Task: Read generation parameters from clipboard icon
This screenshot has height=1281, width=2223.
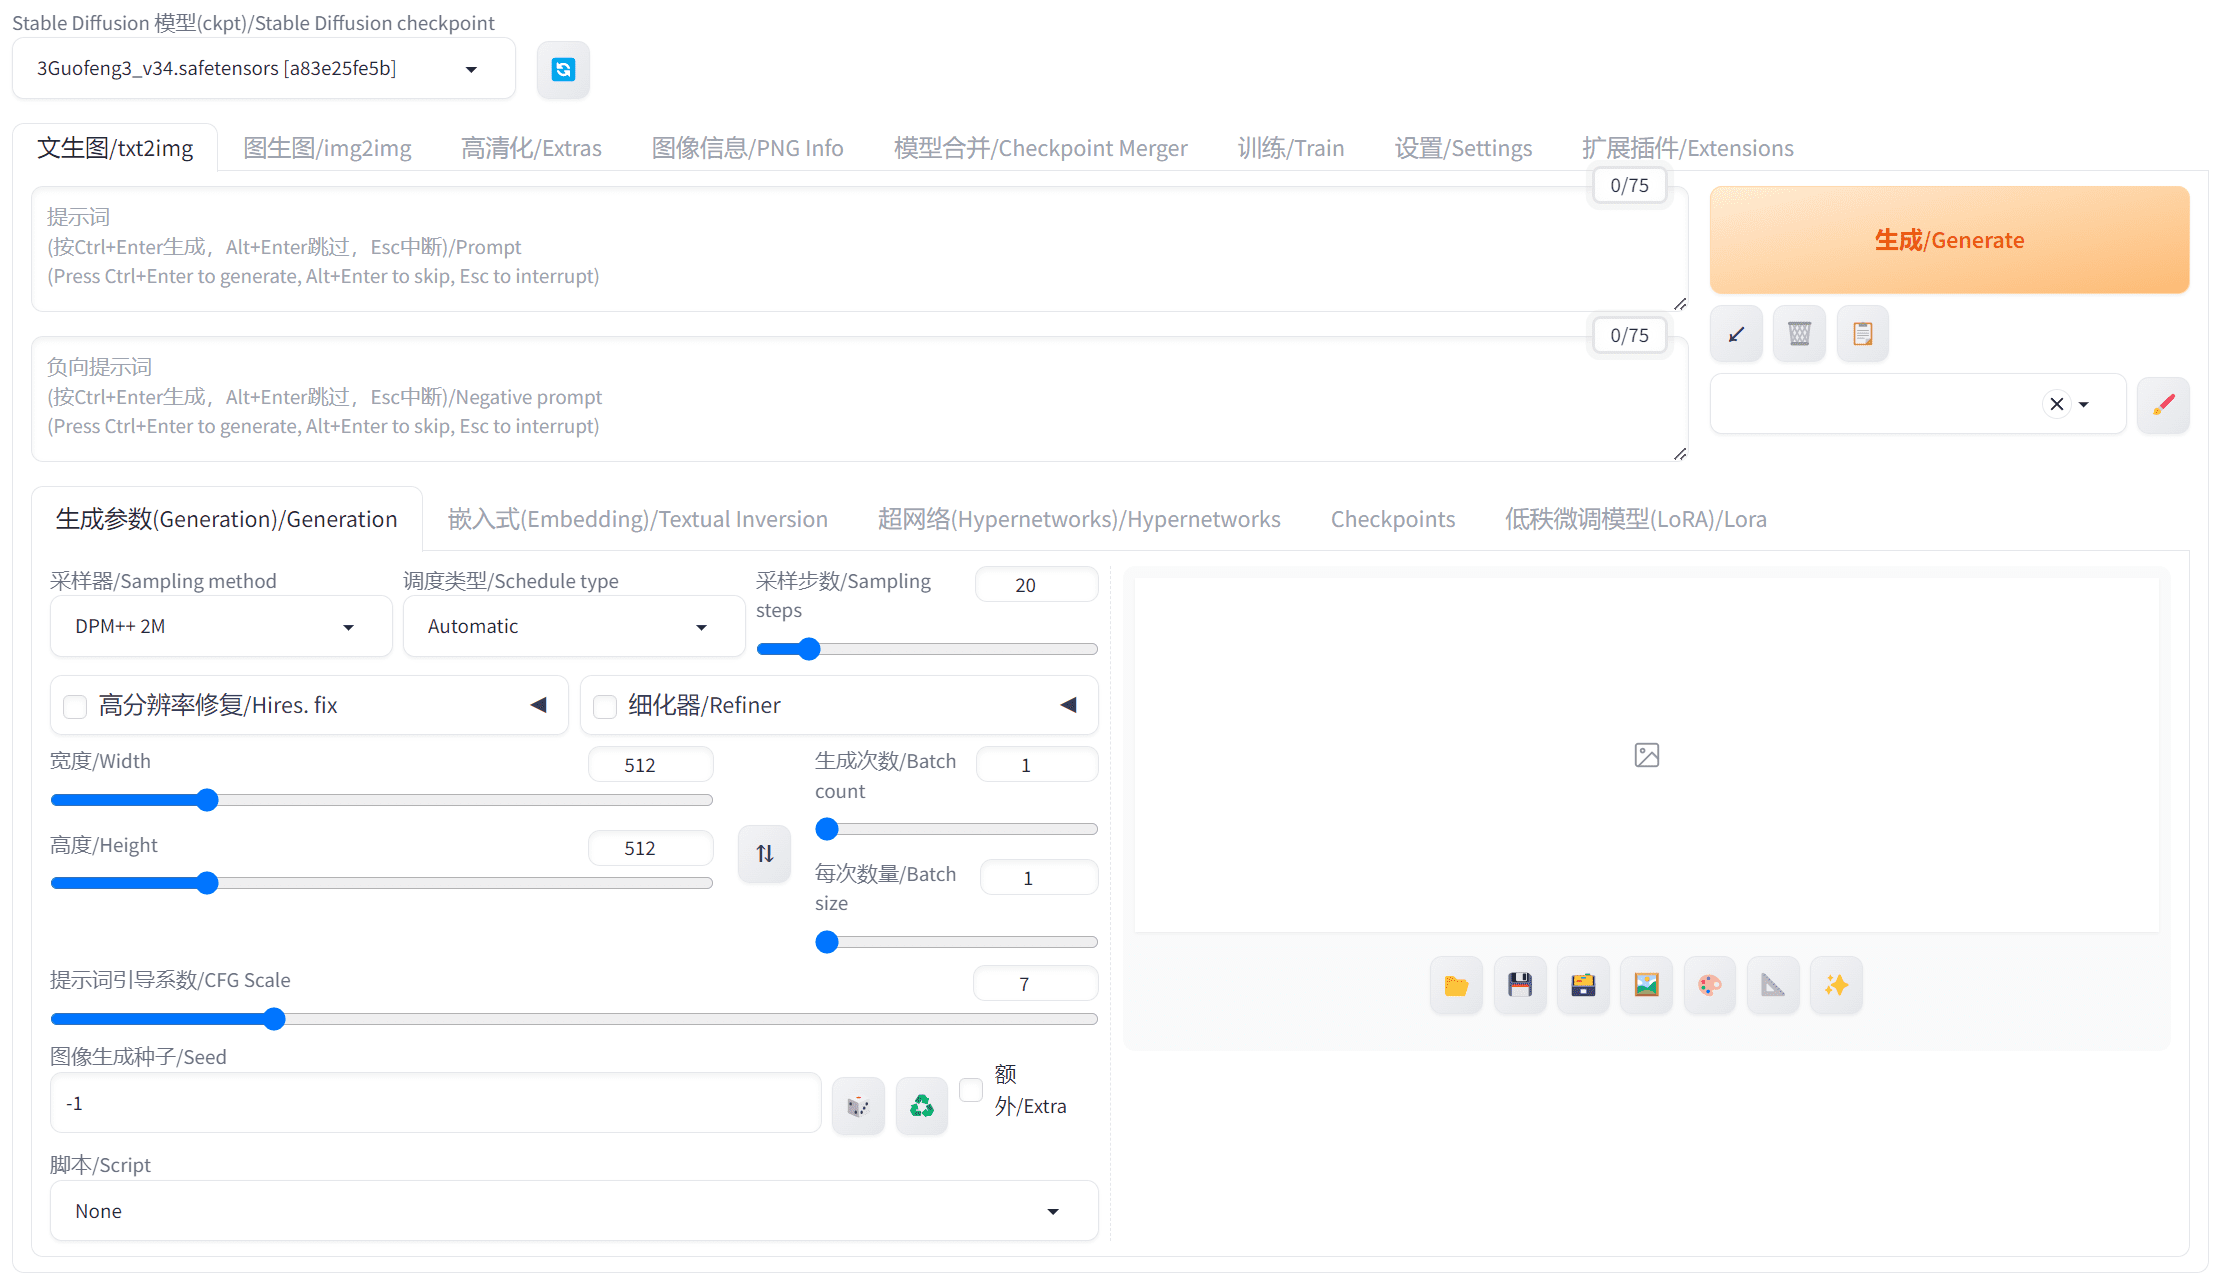Action: coord(1862,333)
